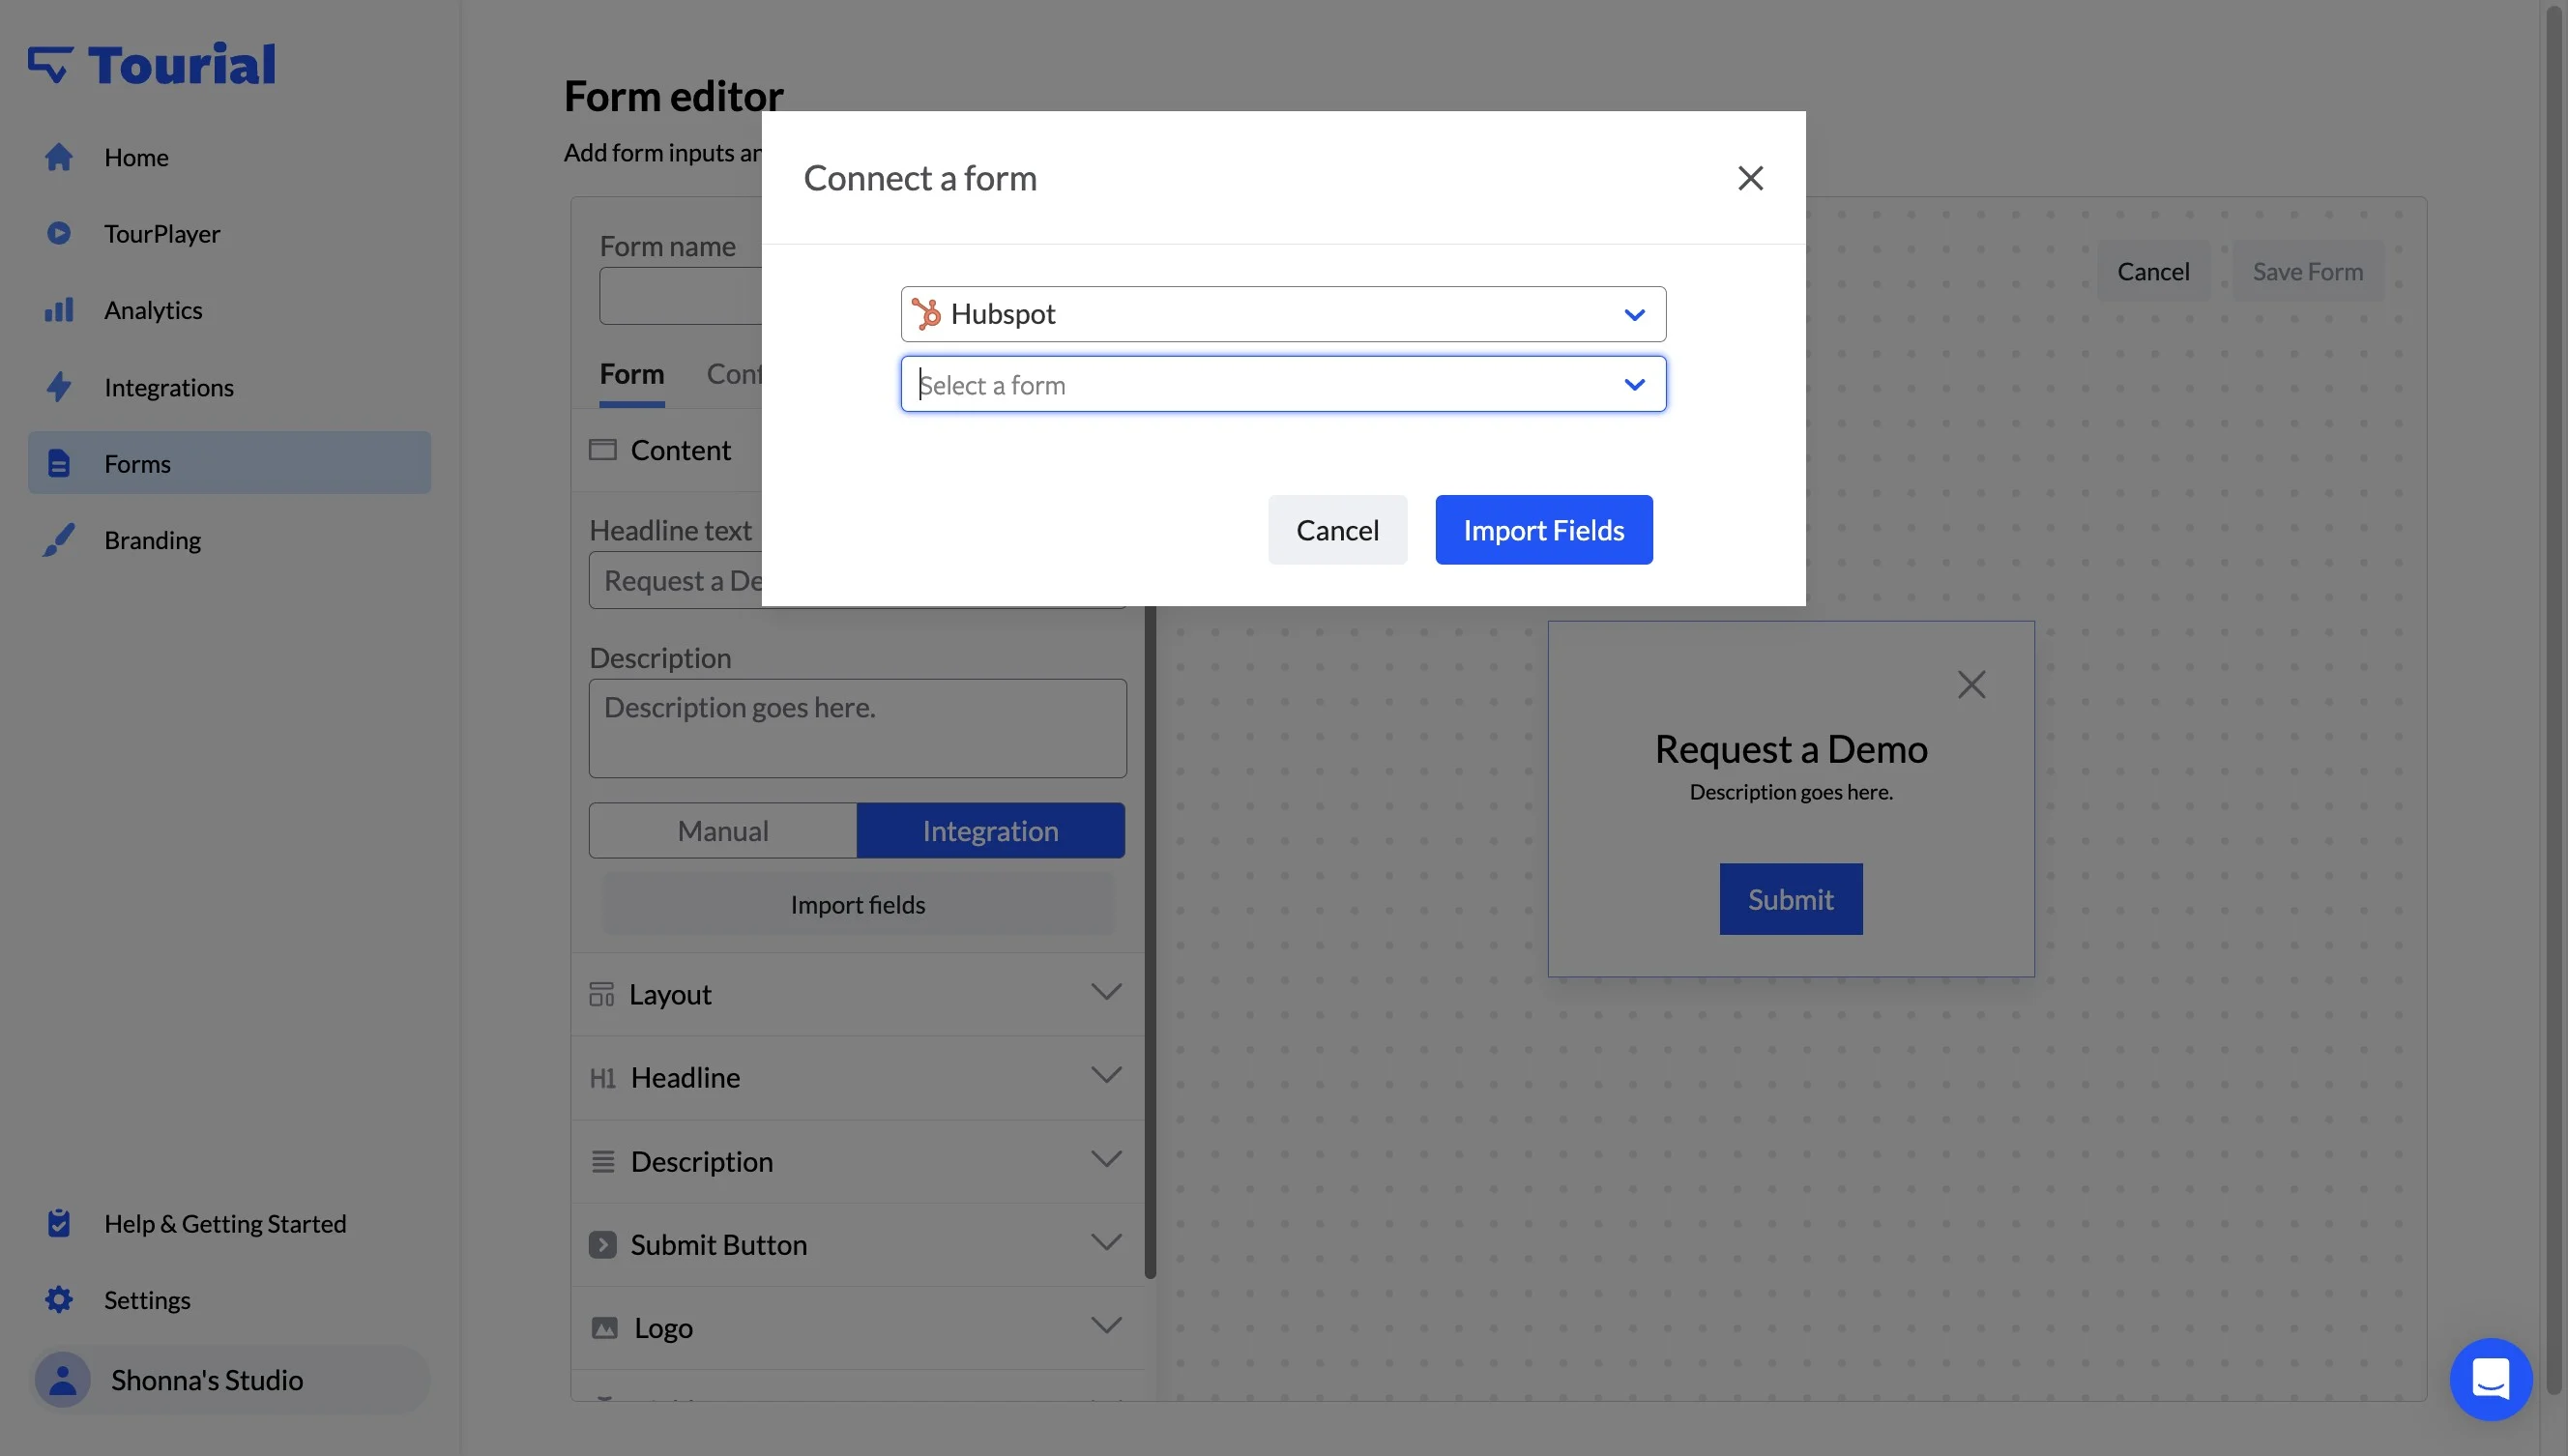Click the editor Cancel button

[2153, 271]
